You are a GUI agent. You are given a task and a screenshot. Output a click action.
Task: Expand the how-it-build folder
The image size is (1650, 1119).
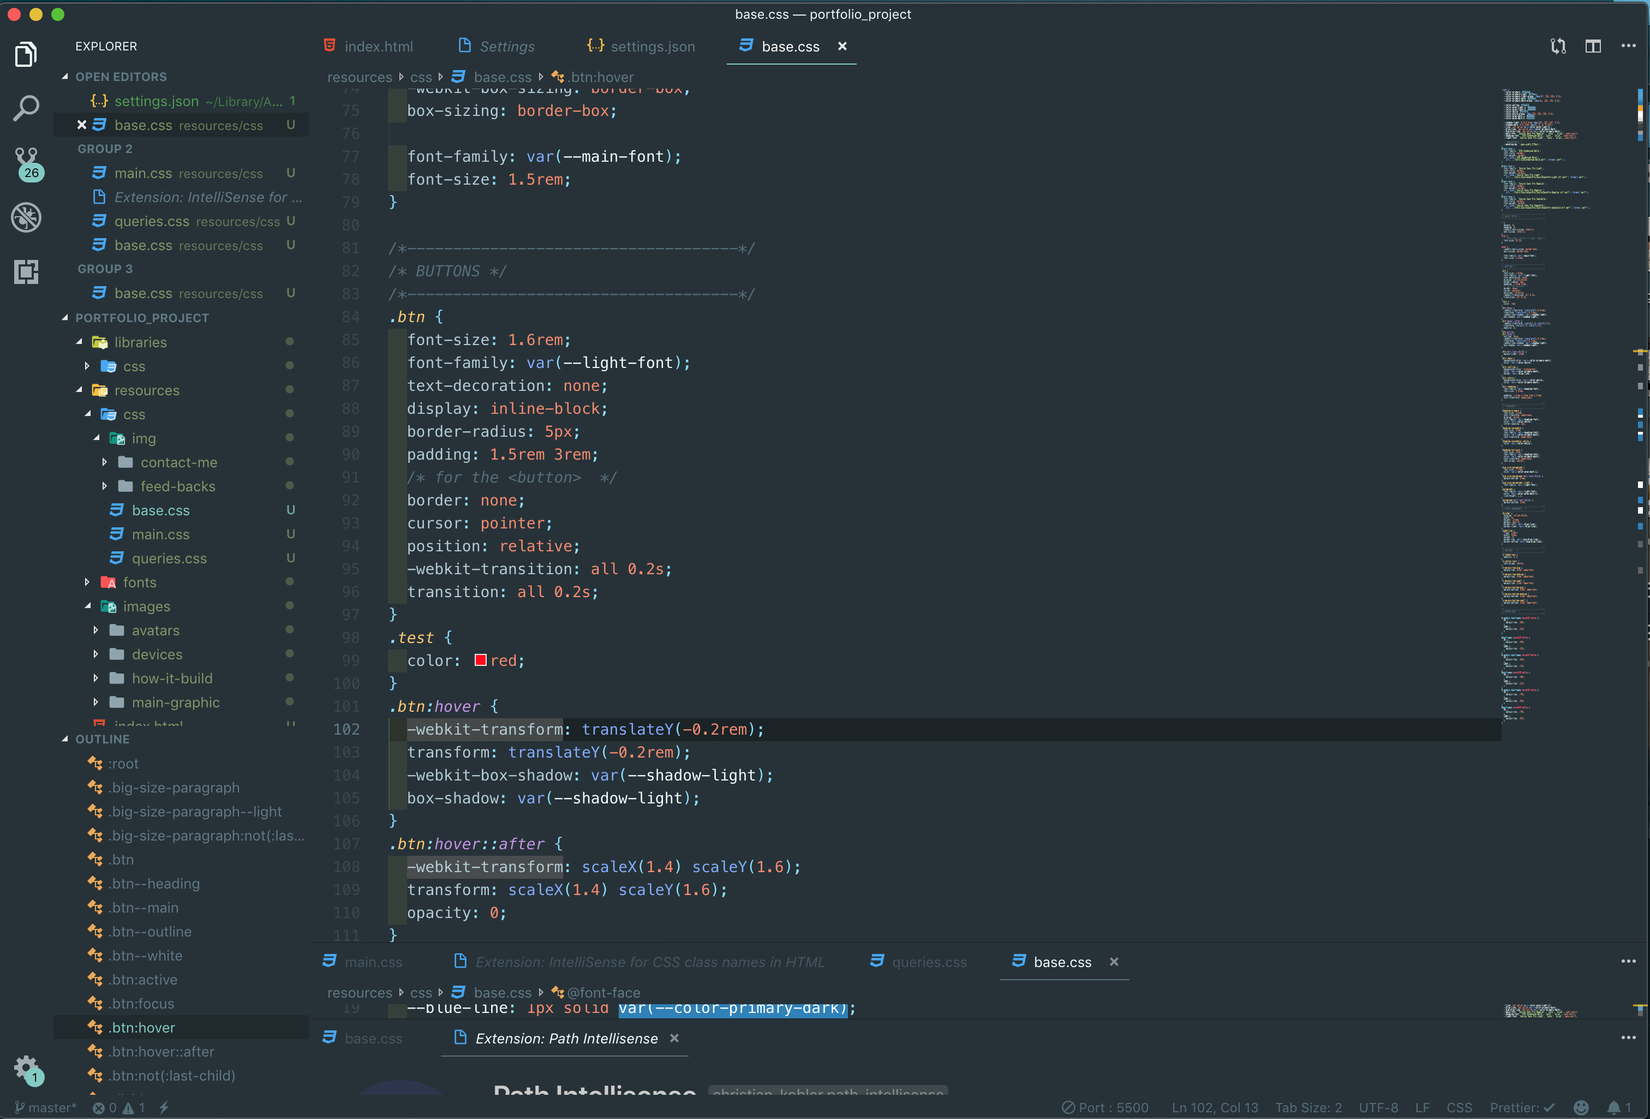click(96, 678)
